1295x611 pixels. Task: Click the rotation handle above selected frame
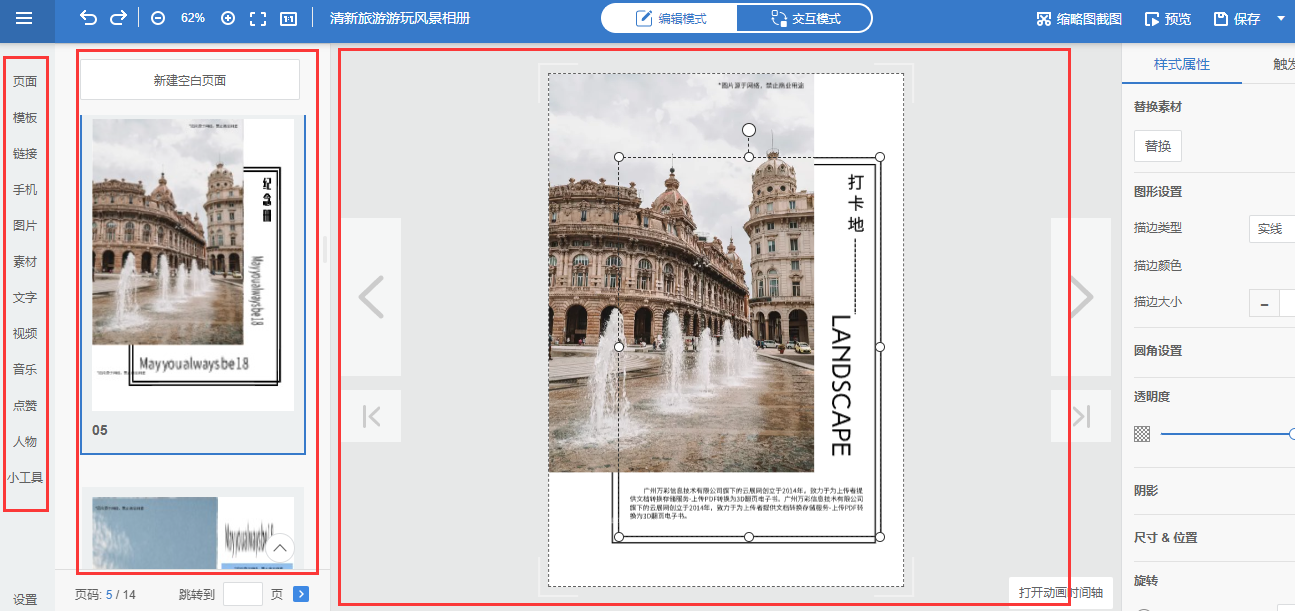pyautogui.click(x=749, y=130)
